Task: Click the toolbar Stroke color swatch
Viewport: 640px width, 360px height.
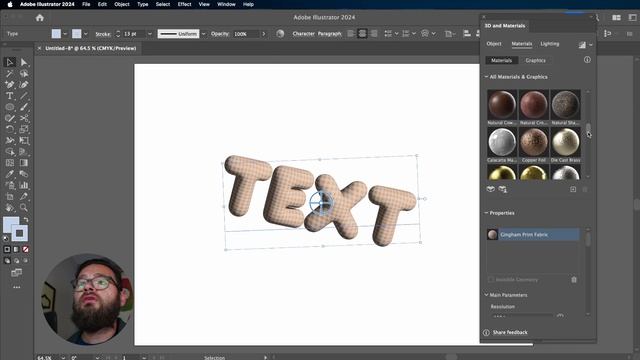Action: (x=19, y=233)
